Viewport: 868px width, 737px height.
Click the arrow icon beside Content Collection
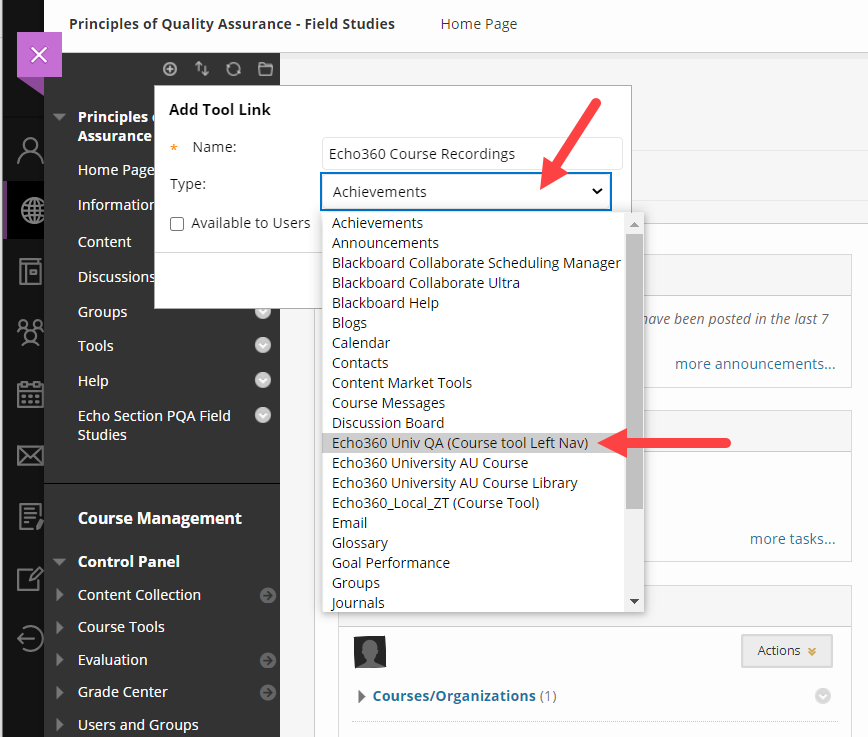268,595
